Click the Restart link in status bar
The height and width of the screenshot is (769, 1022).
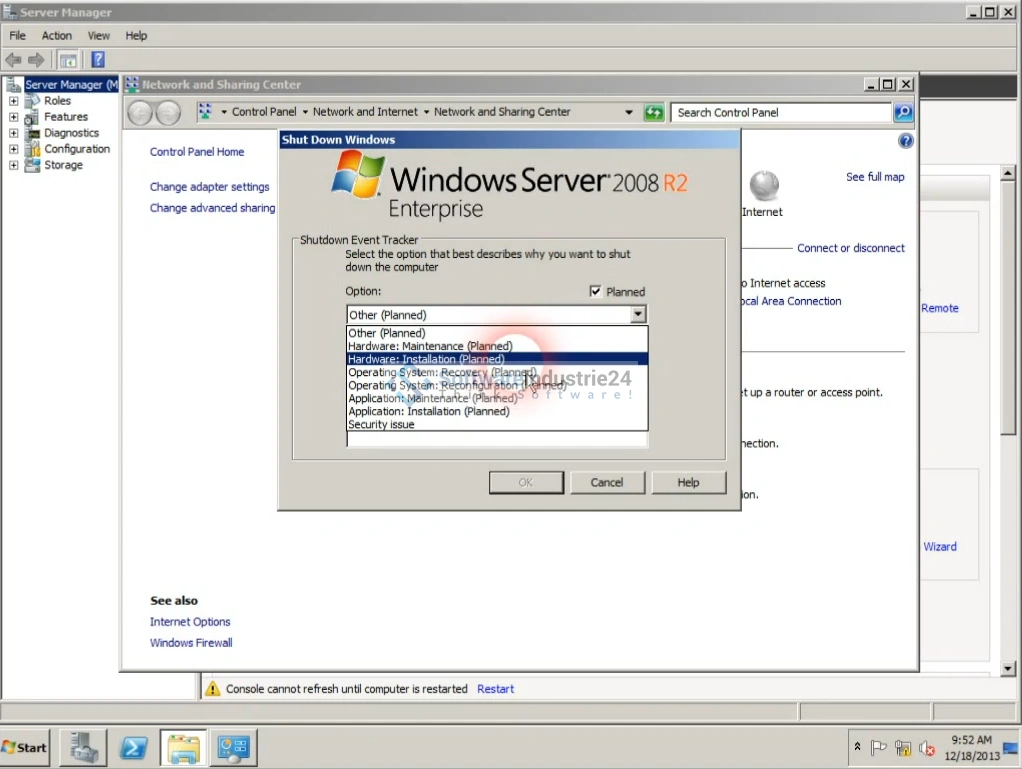(495, 689)
